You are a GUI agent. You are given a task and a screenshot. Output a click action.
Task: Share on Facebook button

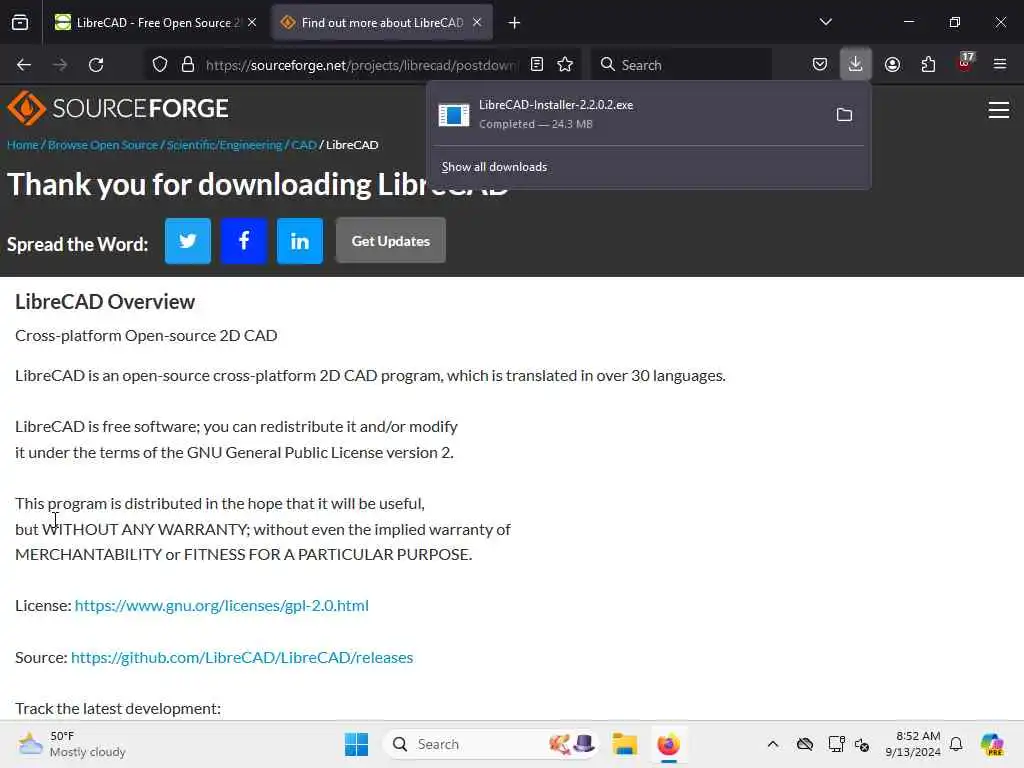click(x=244, y=241)
